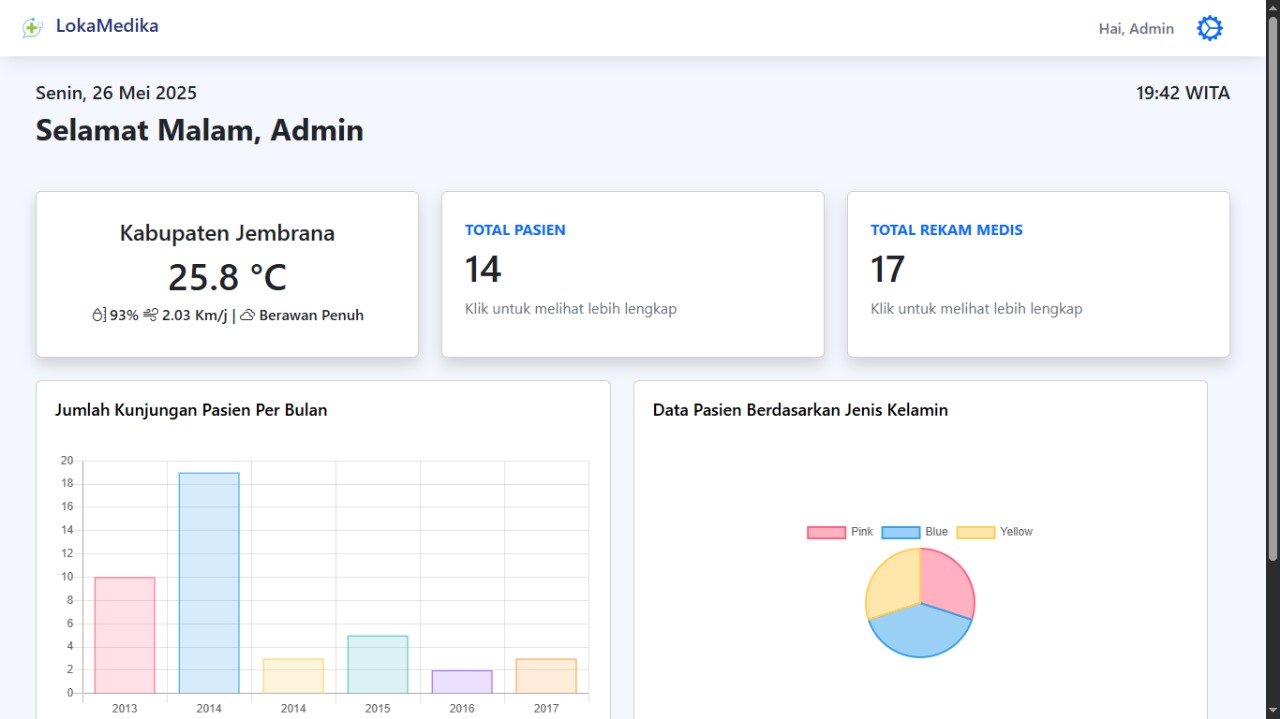
Task: Click the LokaMedika brand name link
Action: (107, 26)
